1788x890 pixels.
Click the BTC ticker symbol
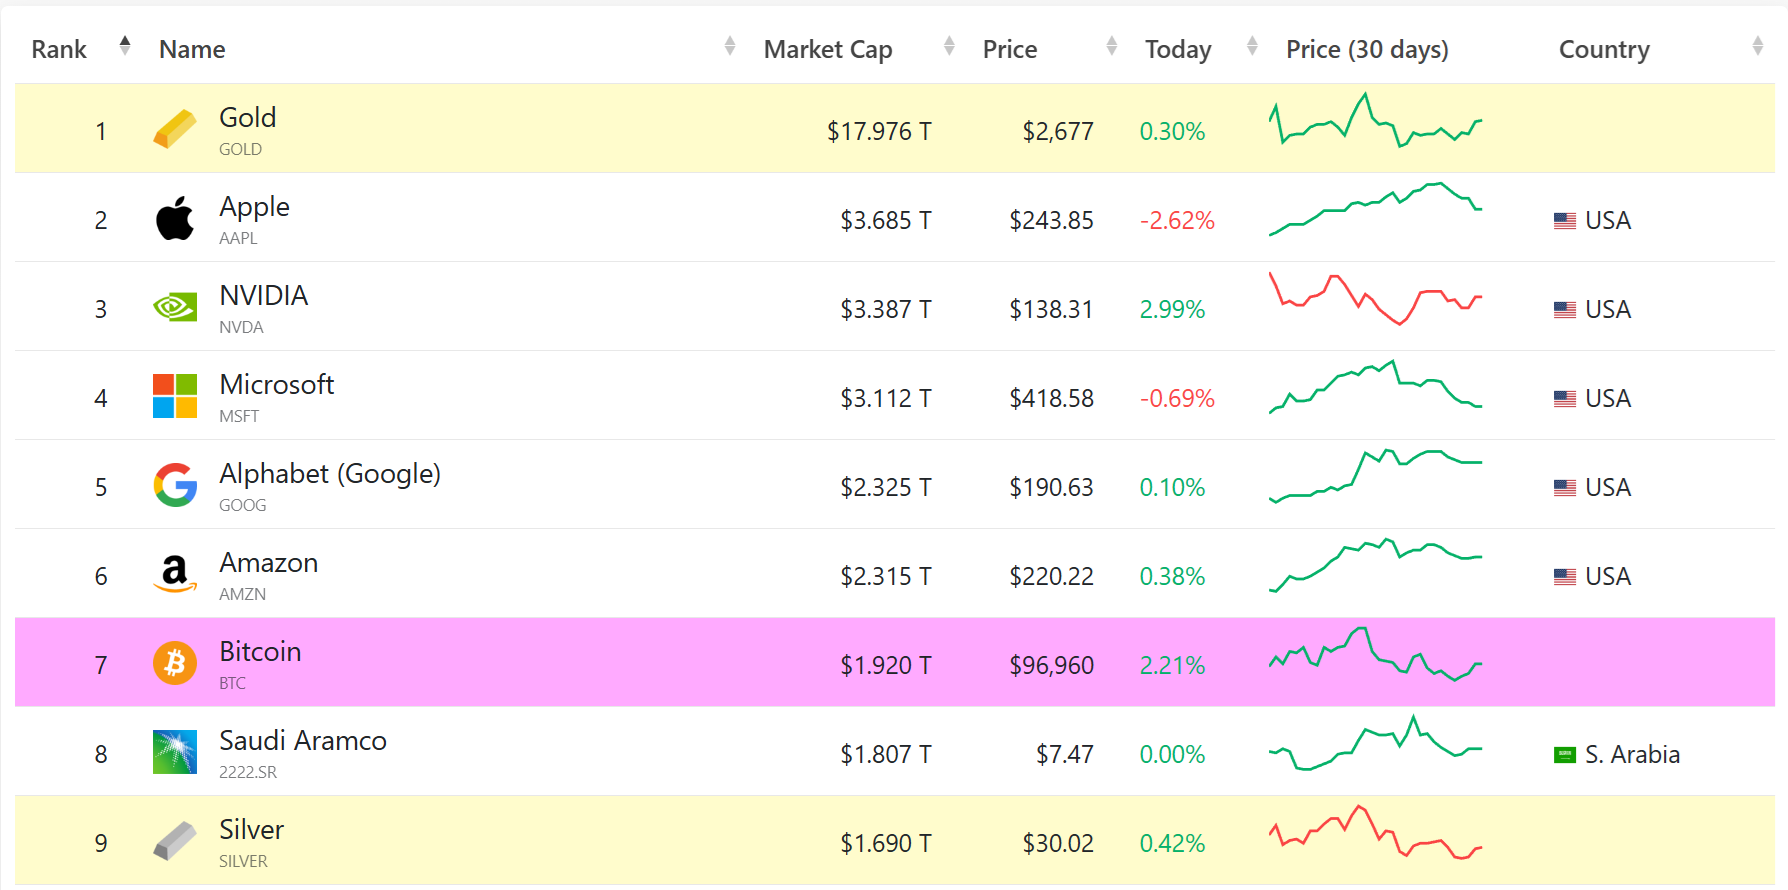coord(232,683)
